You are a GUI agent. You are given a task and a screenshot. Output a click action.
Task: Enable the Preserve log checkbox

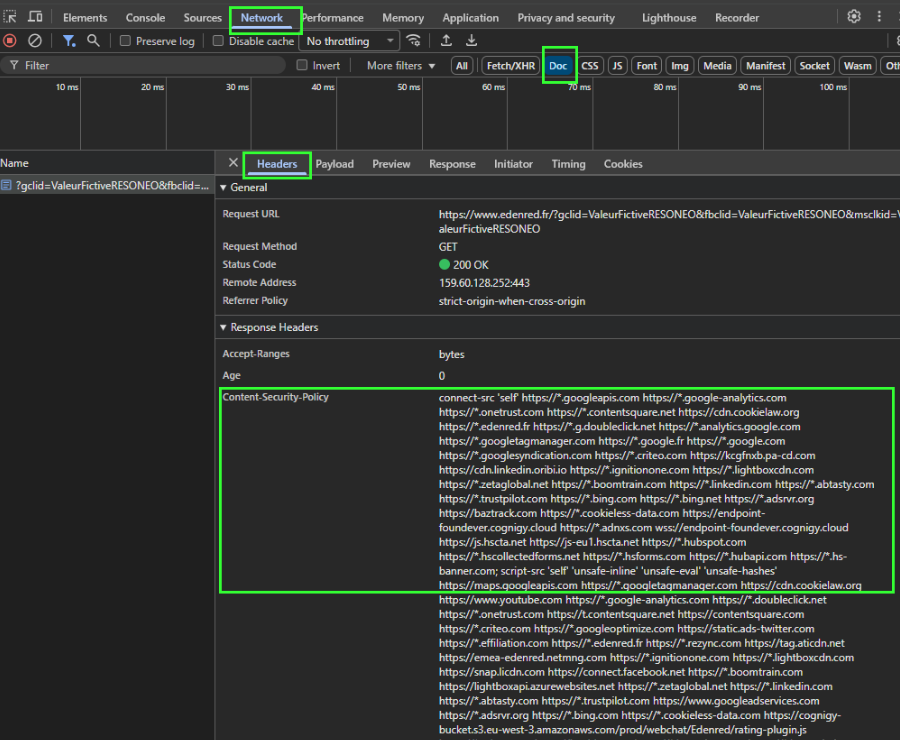(x=125, y=41)
